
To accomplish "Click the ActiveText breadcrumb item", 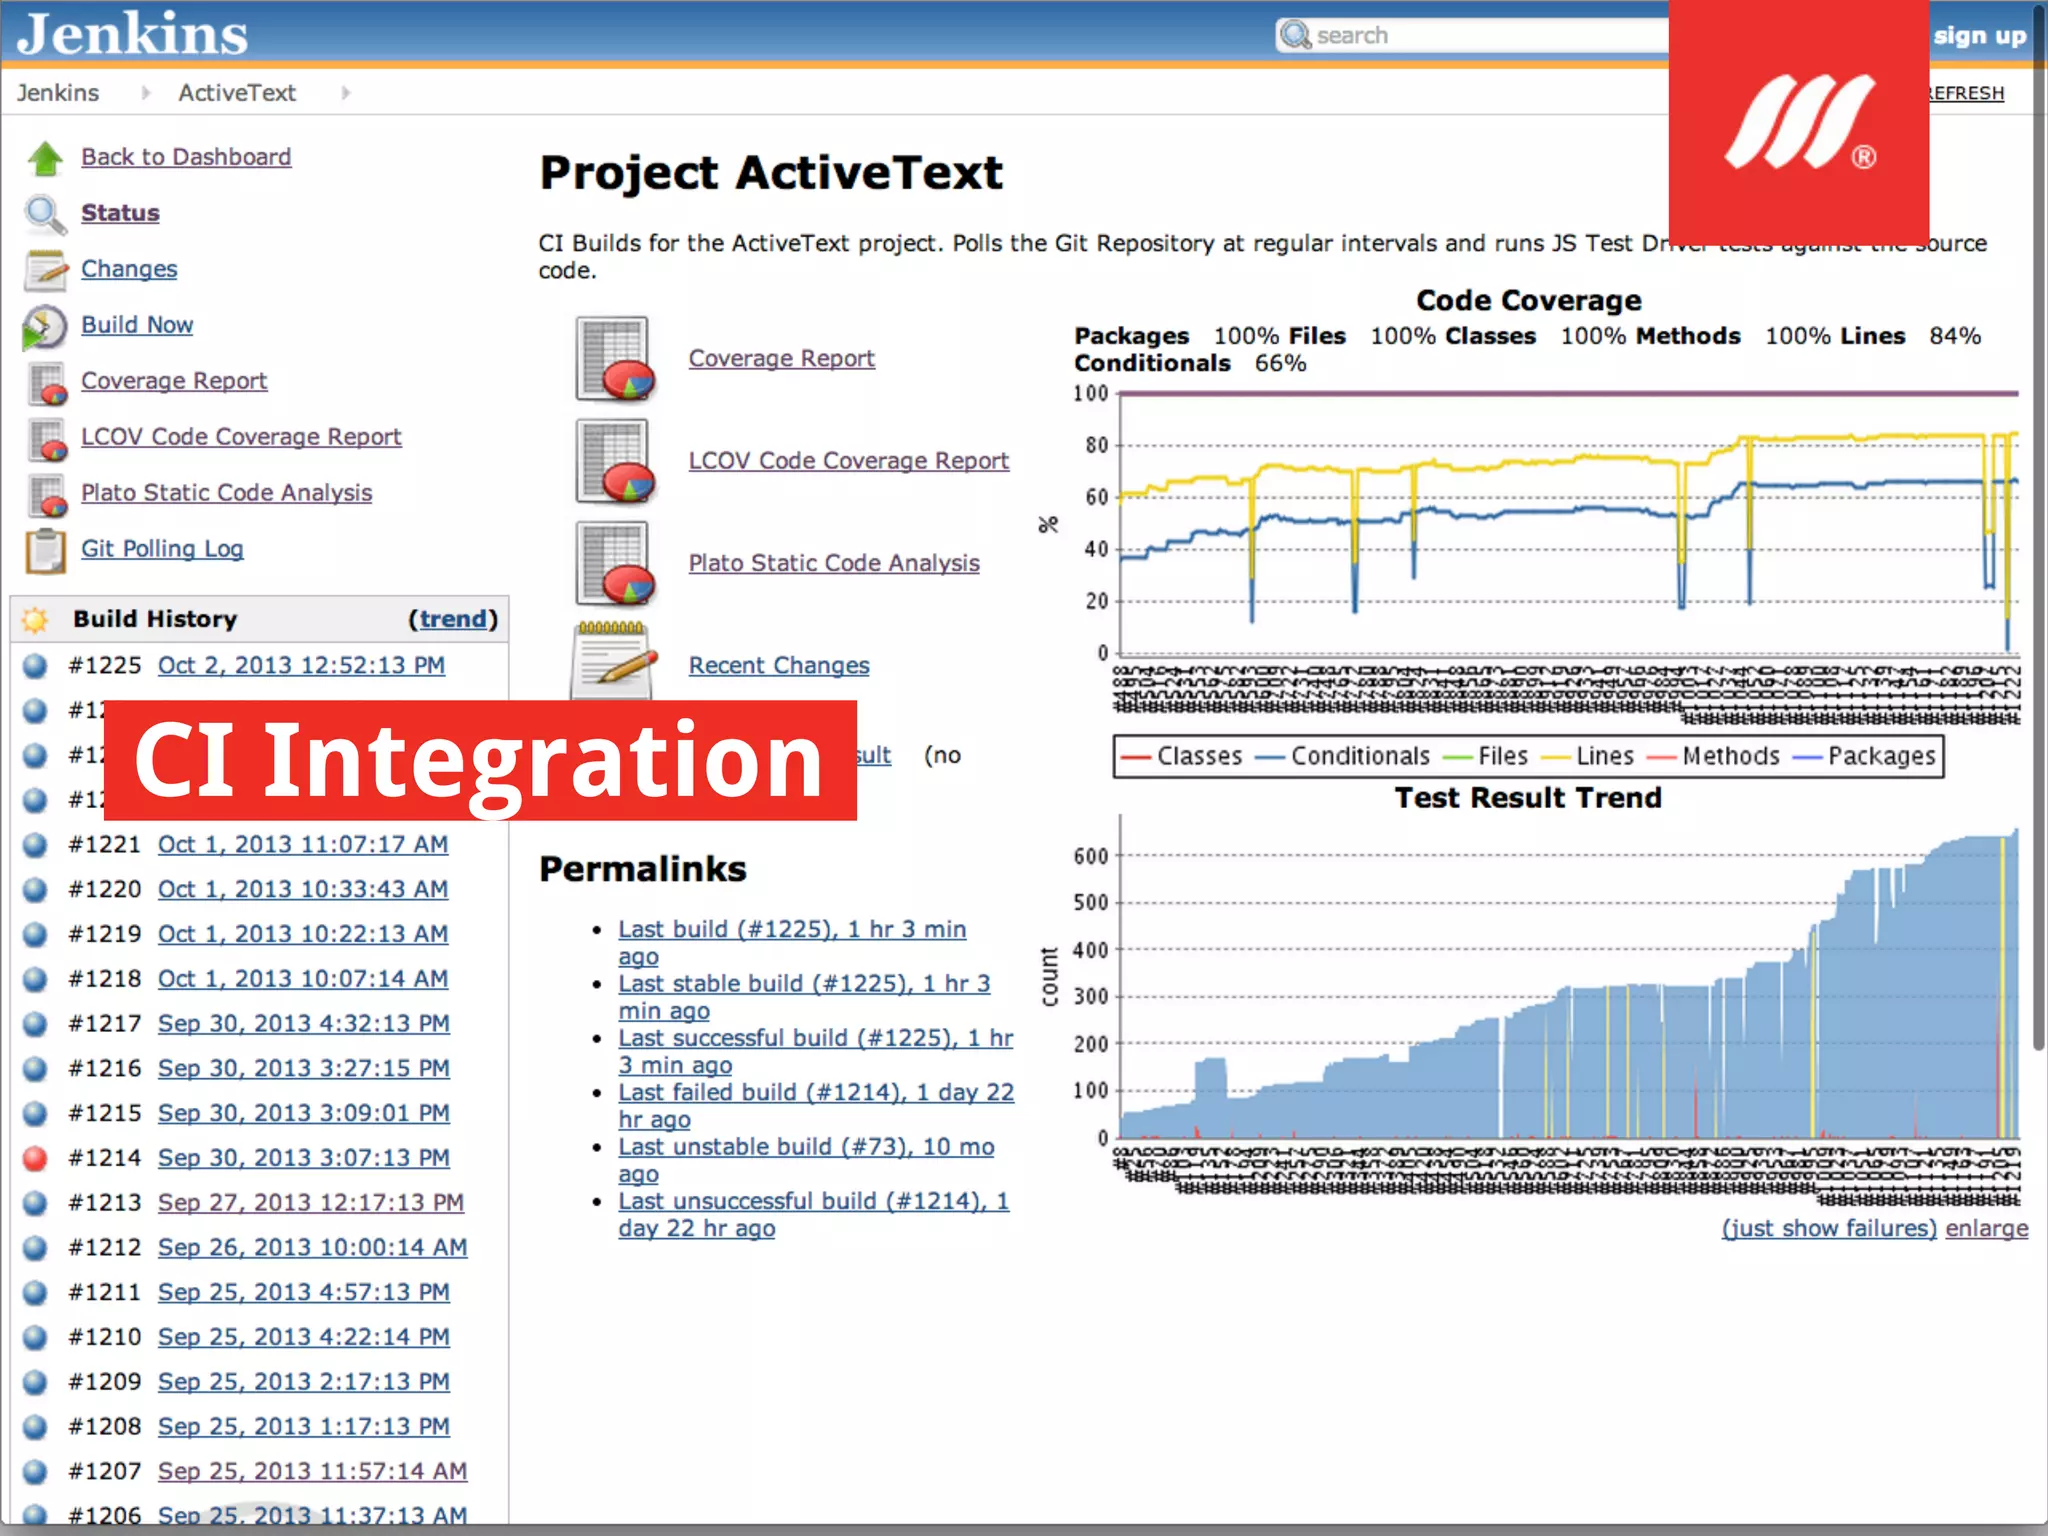I will [237, 93].
